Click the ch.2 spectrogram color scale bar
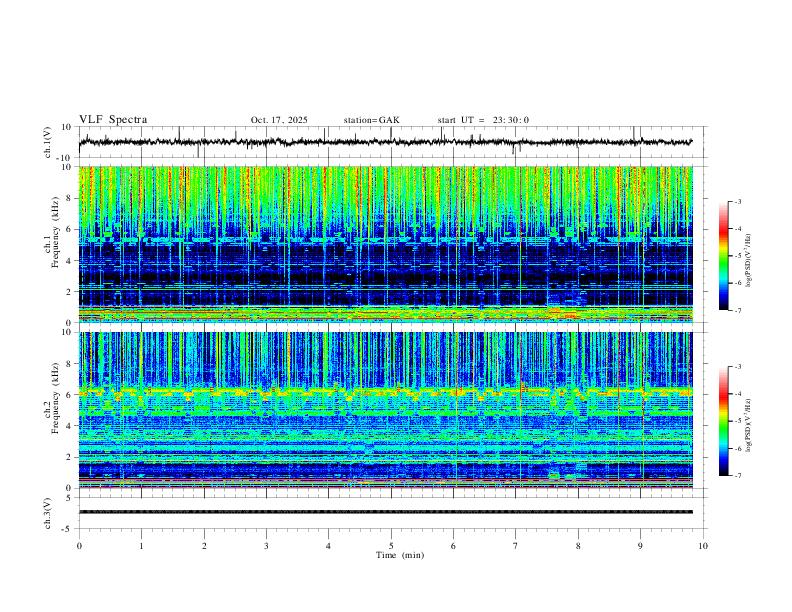Screen dimensions: 792x612 [x=723, y=421]
